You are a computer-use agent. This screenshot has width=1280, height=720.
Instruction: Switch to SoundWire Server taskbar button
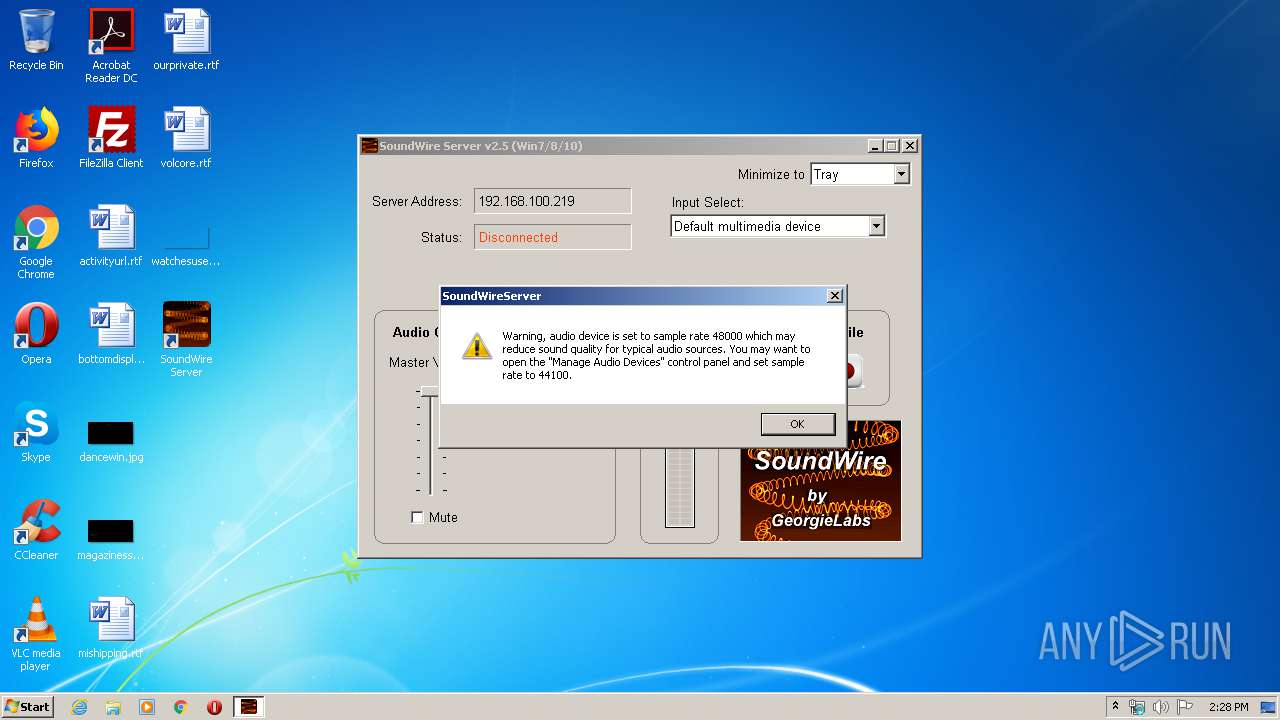tap(248, 707)
